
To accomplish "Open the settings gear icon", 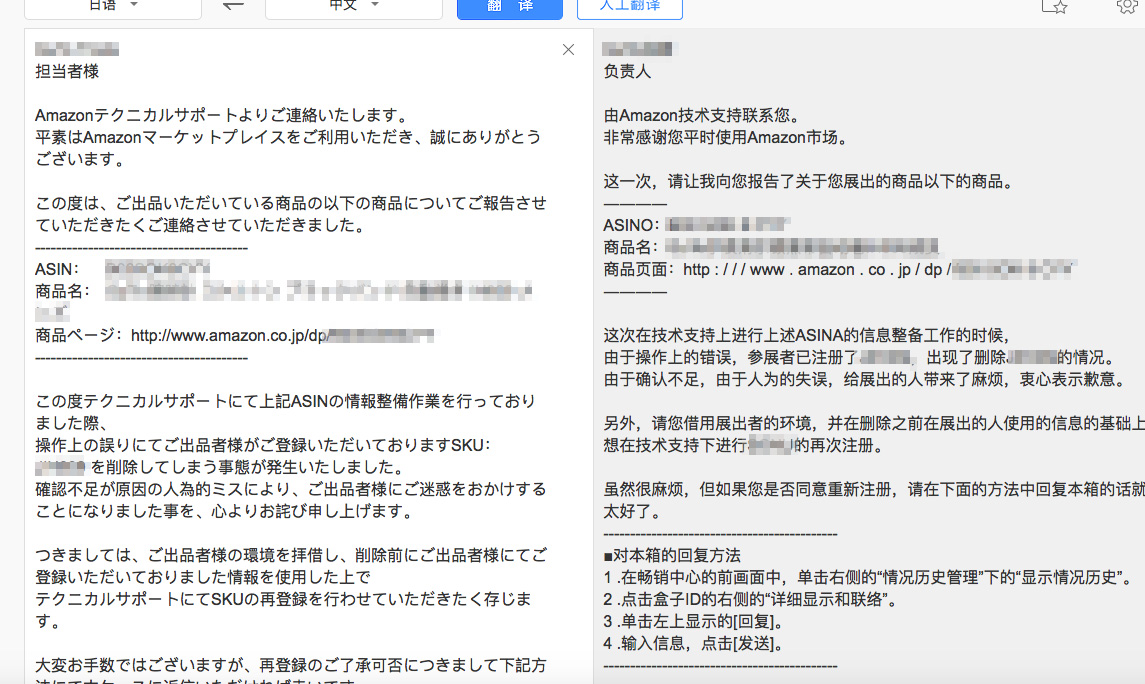I will pos(1128,6).
